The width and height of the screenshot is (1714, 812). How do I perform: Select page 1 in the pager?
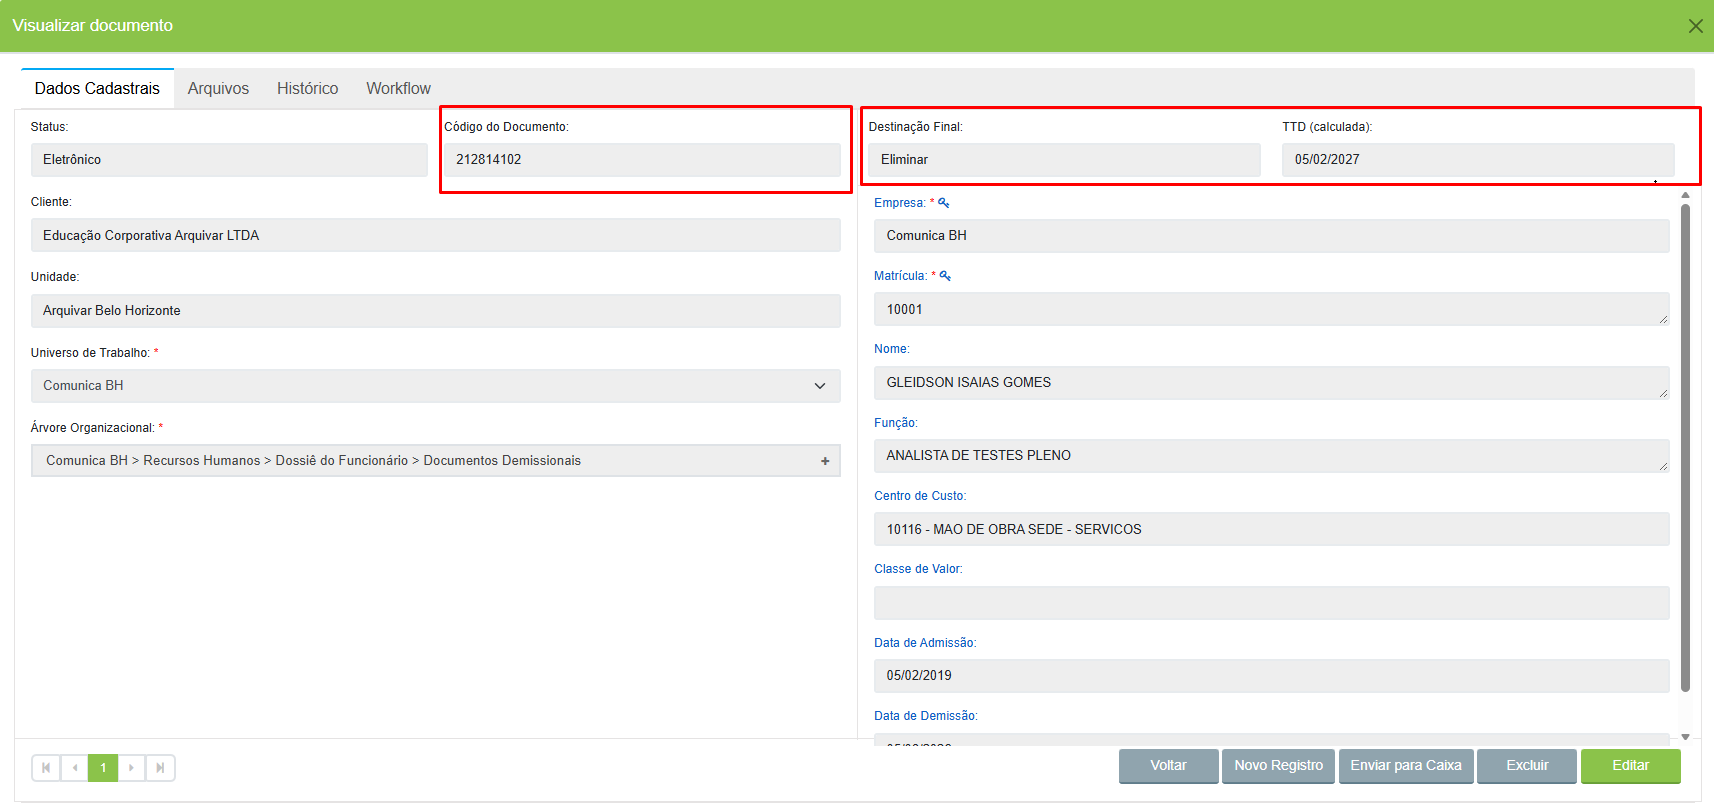(103, 768)
